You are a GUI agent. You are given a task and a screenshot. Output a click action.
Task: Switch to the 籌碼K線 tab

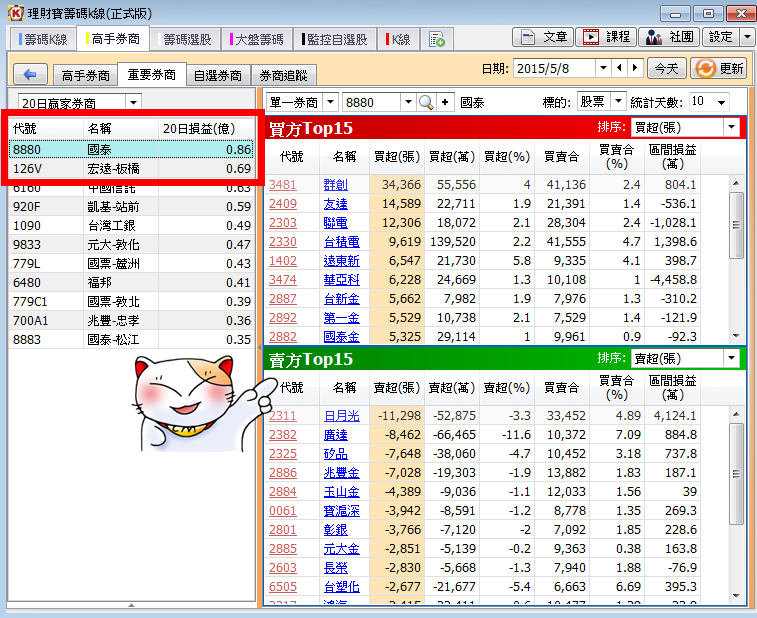click(x=42, y=39)
